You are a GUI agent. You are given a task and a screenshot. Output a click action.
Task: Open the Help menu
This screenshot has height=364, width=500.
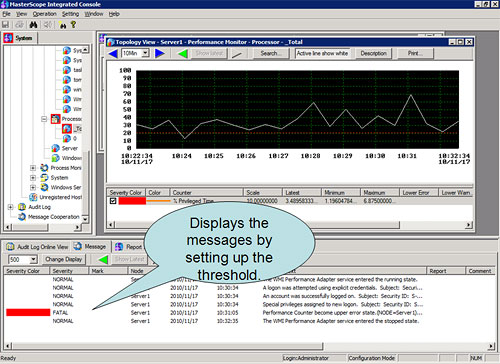pos(114,14)
